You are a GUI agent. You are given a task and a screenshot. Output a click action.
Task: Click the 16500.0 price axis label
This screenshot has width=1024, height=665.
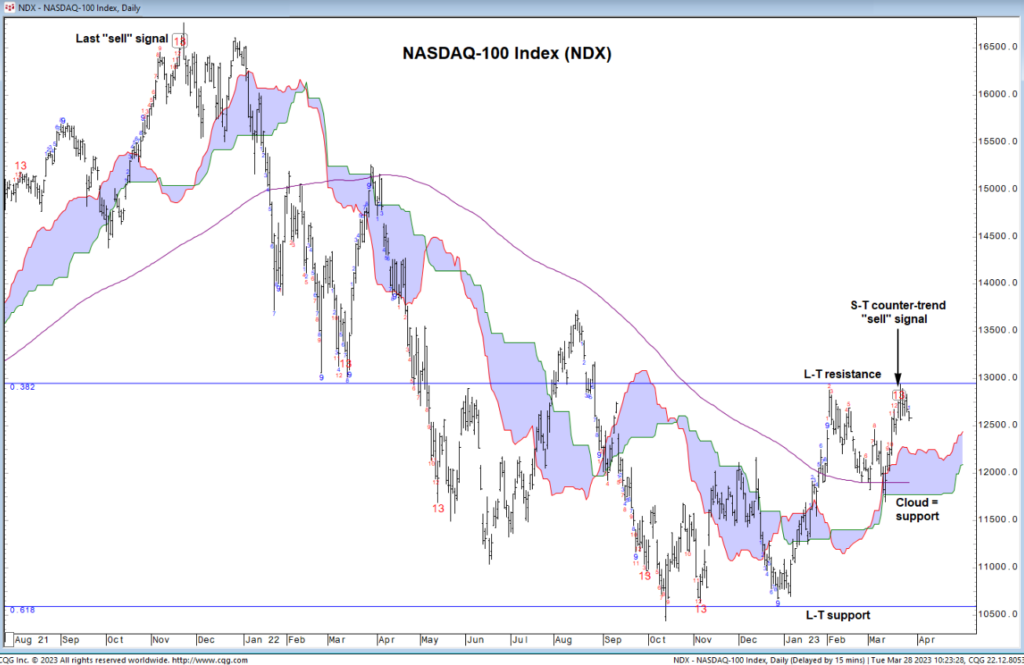997,47
